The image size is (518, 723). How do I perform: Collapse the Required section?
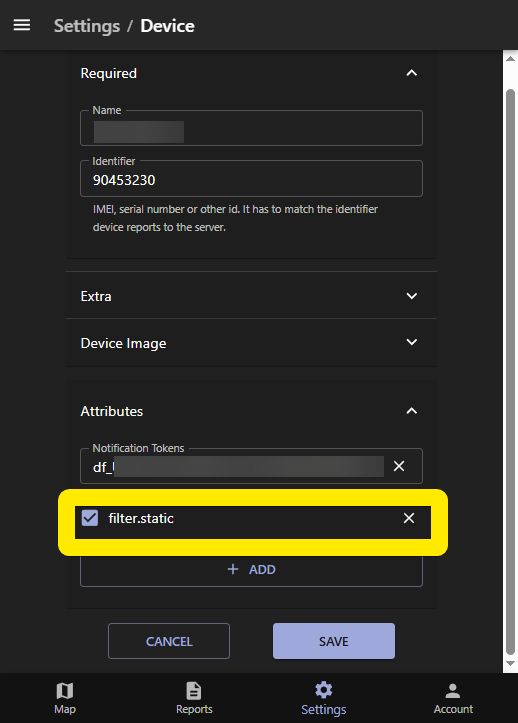pos(411,73)
